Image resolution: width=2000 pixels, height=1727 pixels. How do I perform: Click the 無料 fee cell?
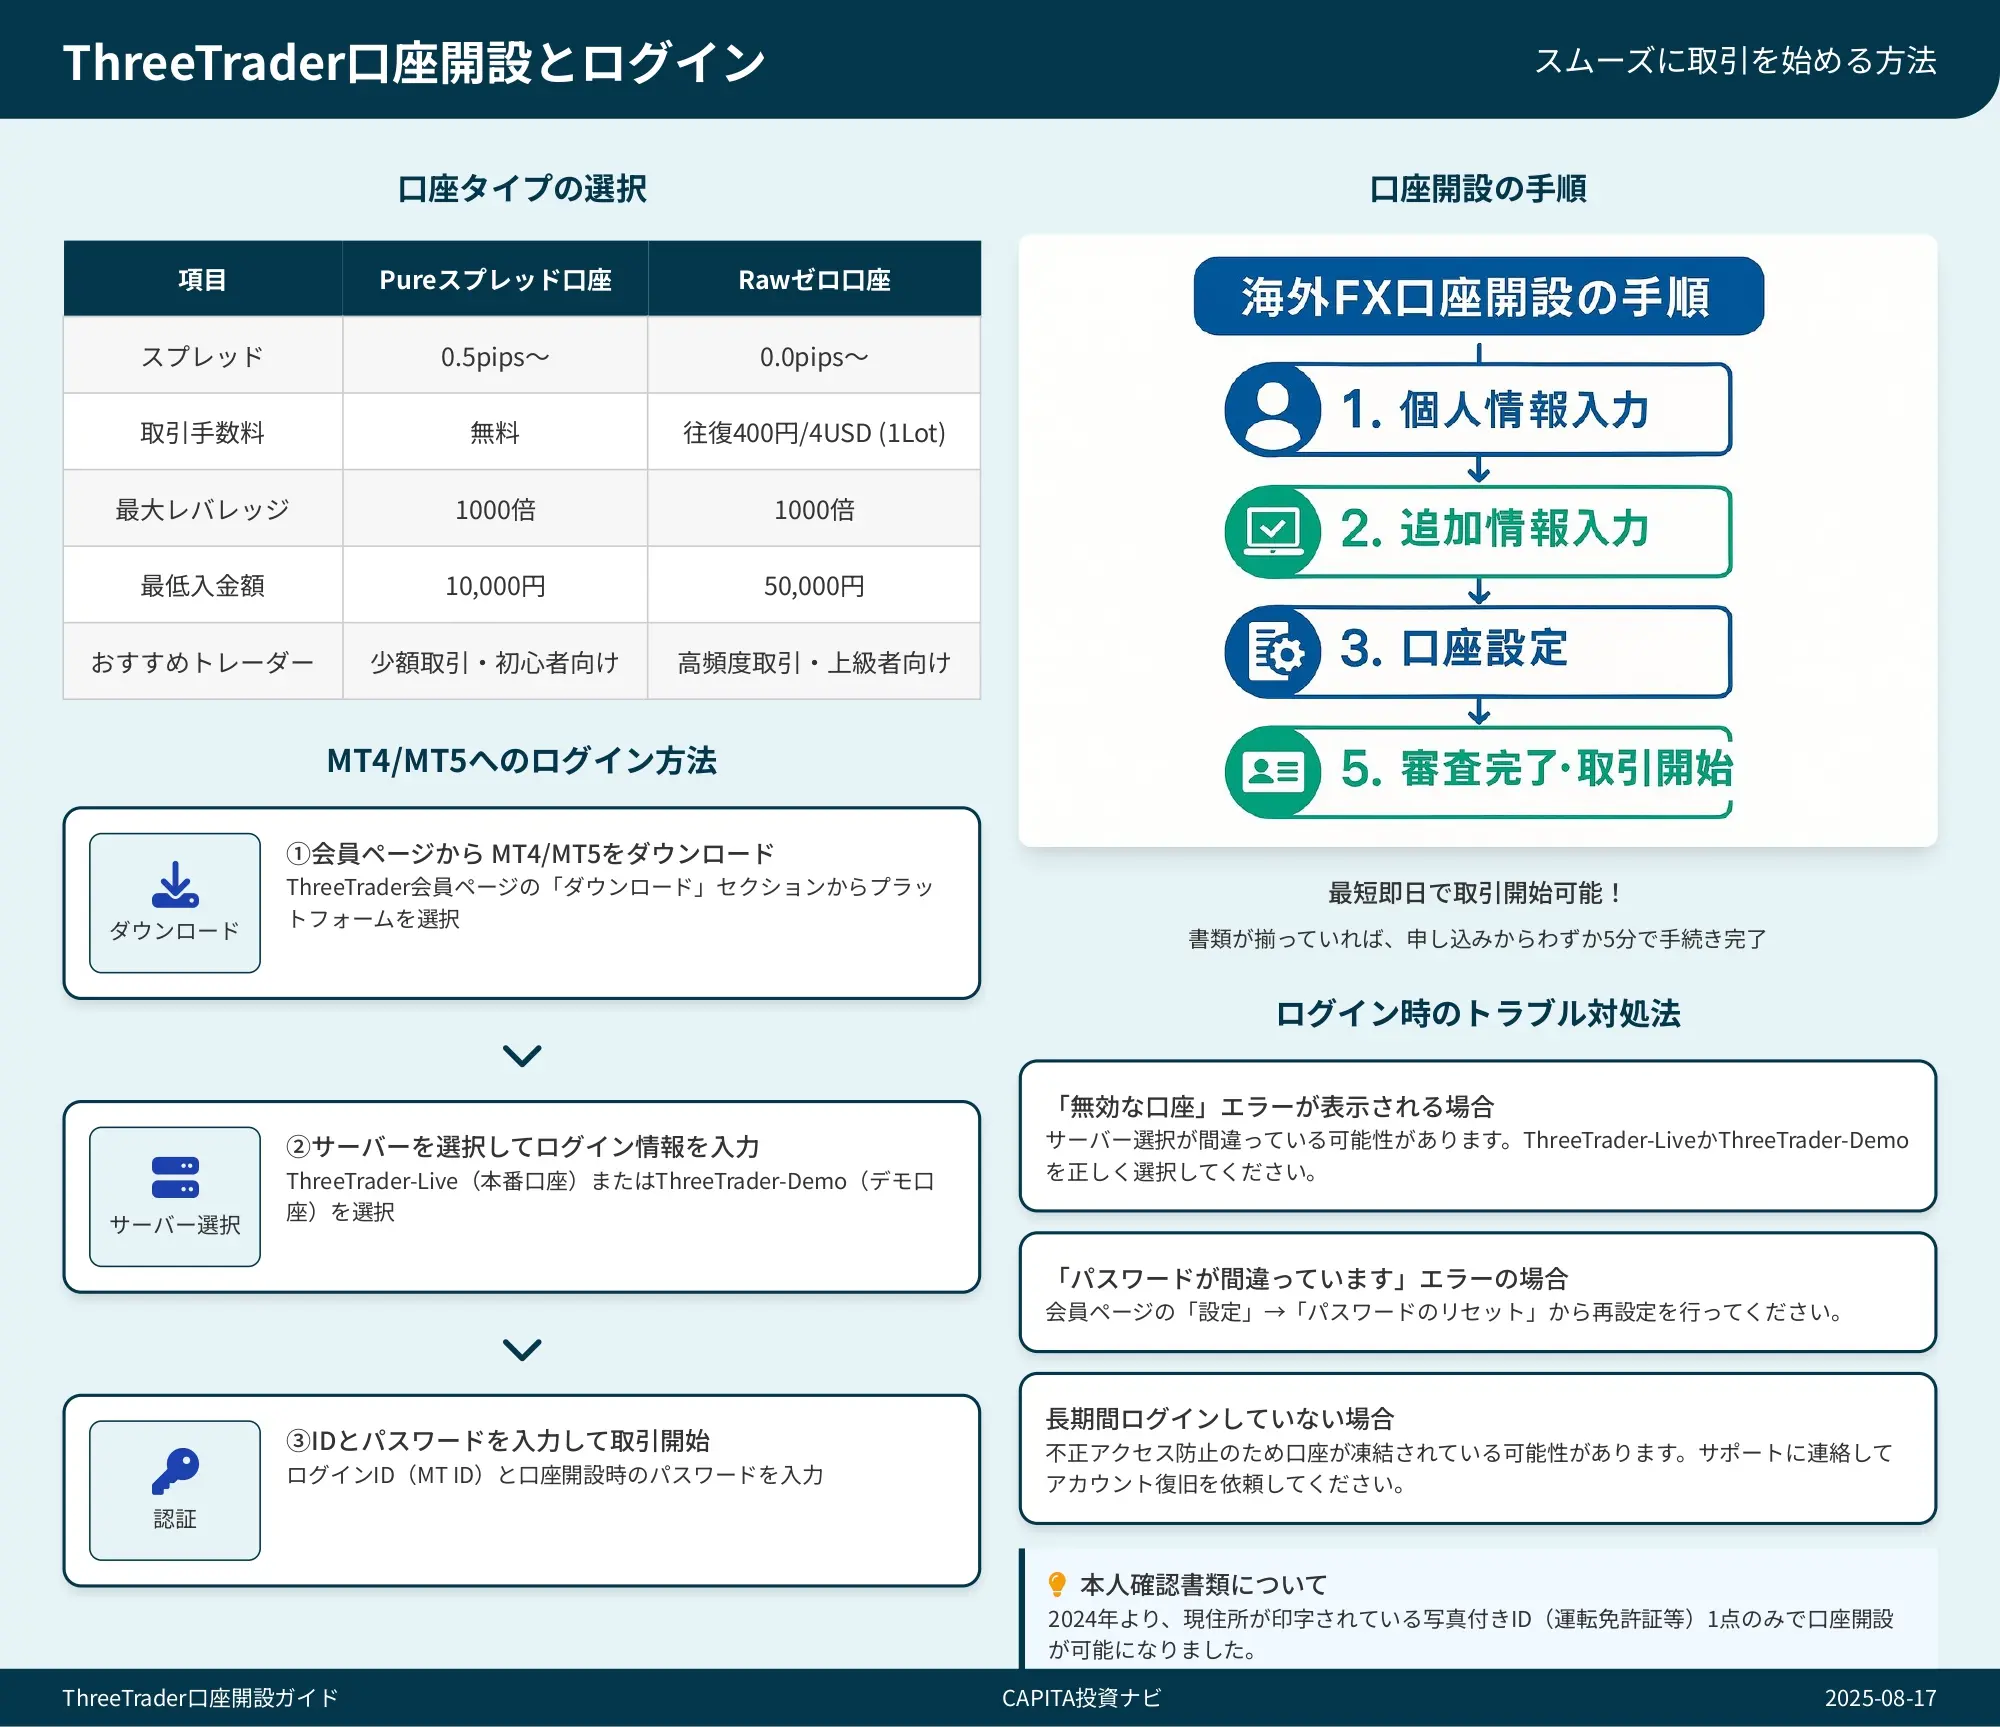coord(495,432)
